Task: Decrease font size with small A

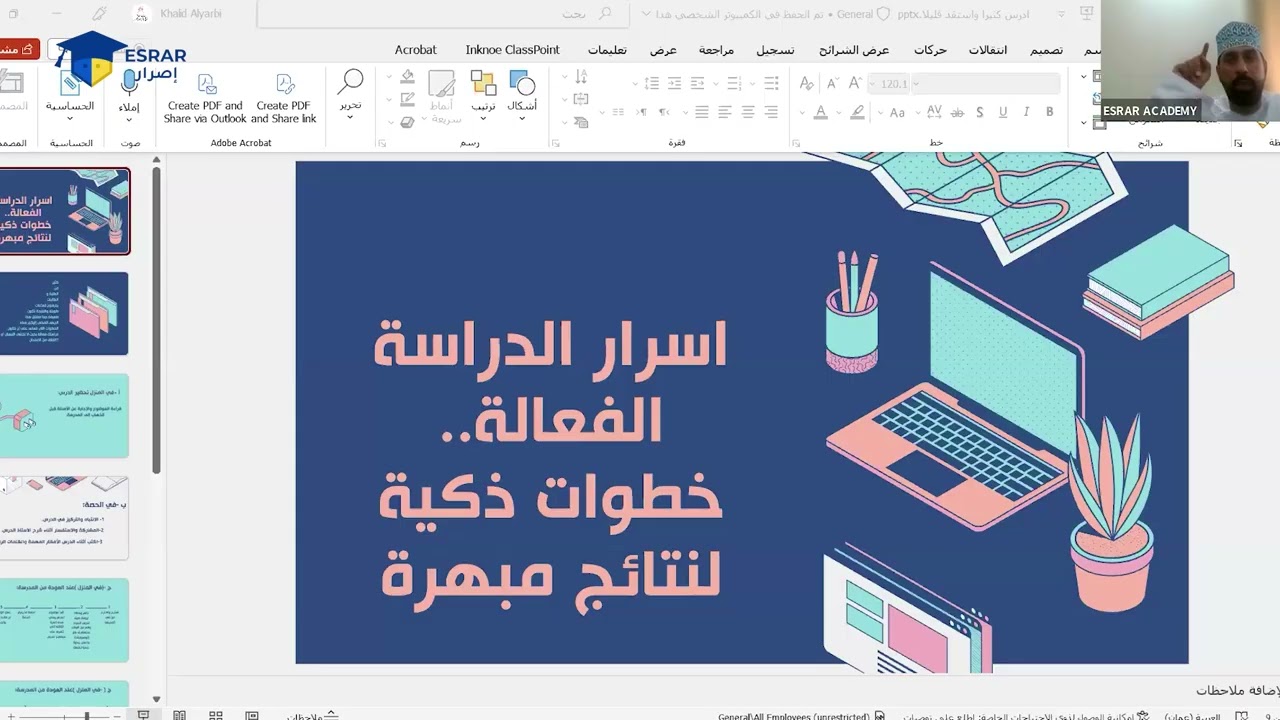Action: tap(833, 84)
